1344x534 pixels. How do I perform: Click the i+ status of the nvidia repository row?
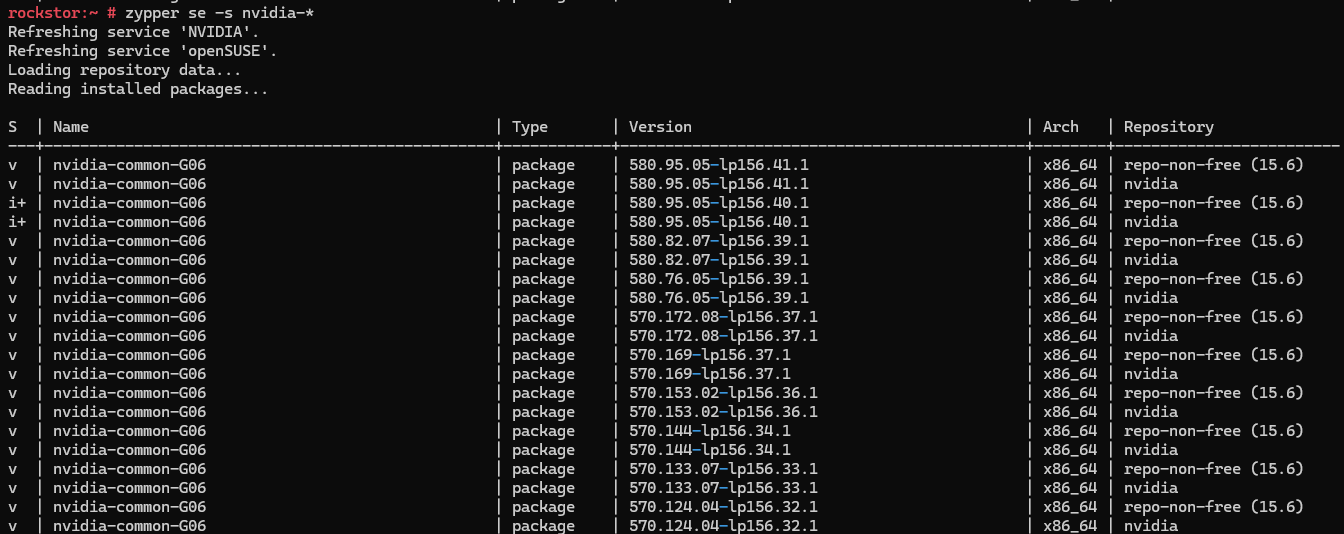pos(17,222)
